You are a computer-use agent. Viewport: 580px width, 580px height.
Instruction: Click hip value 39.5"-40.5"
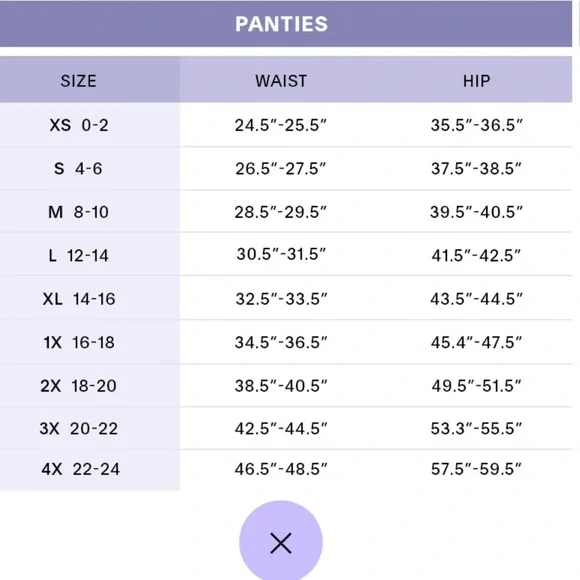(476, 212)
